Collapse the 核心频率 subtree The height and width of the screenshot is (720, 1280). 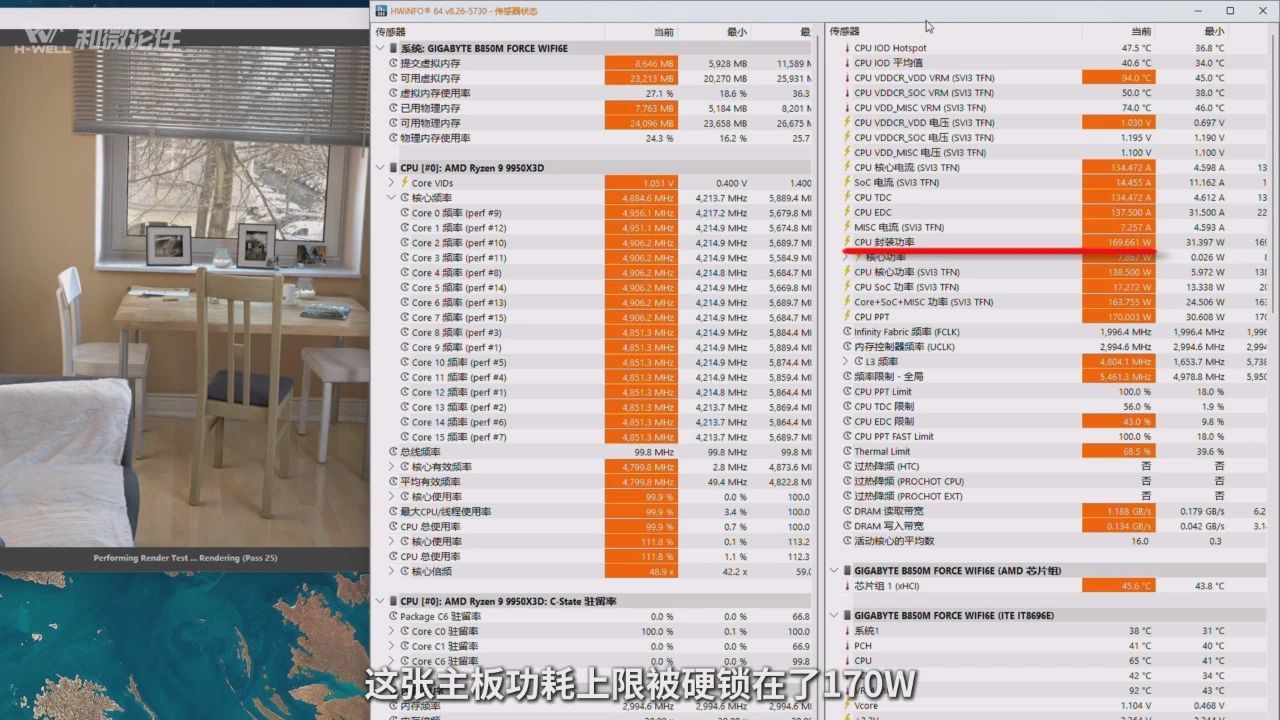[x=392, y=198]
